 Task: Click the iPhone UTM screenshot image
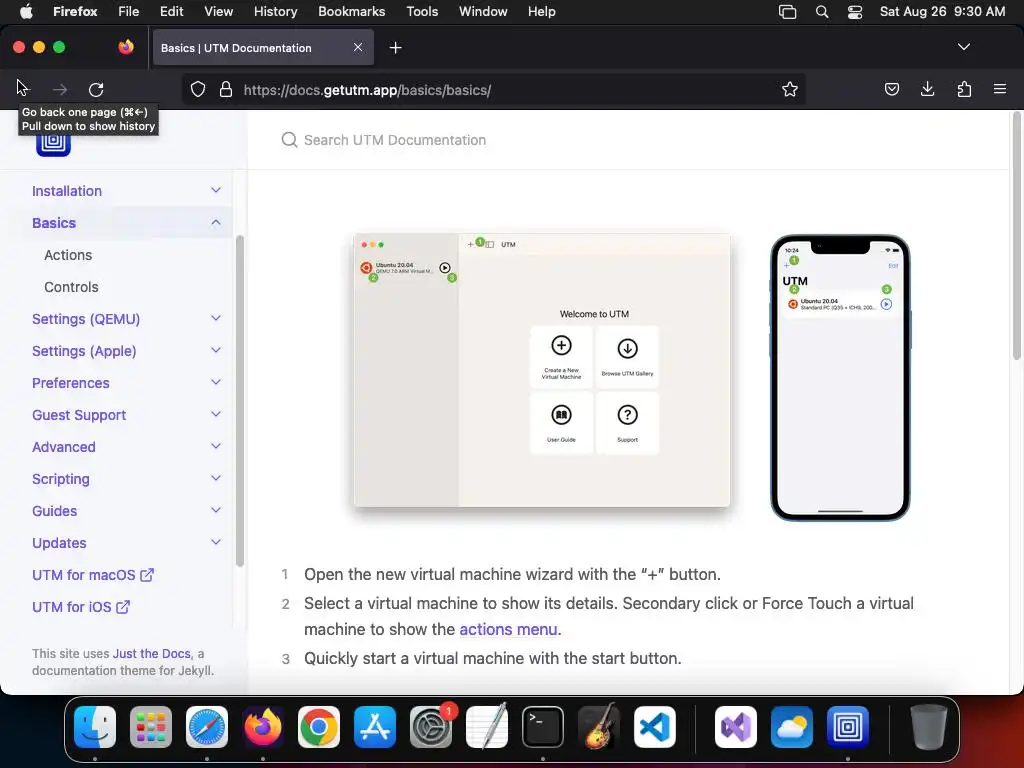click(x=840, y=377)
